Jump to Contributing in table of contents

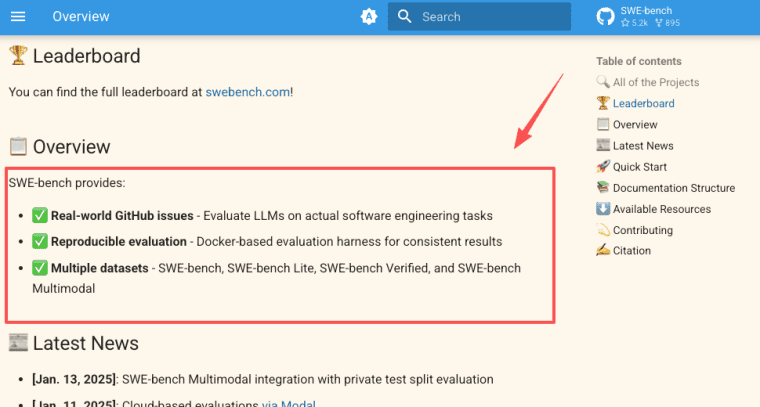tap(643, 230)
